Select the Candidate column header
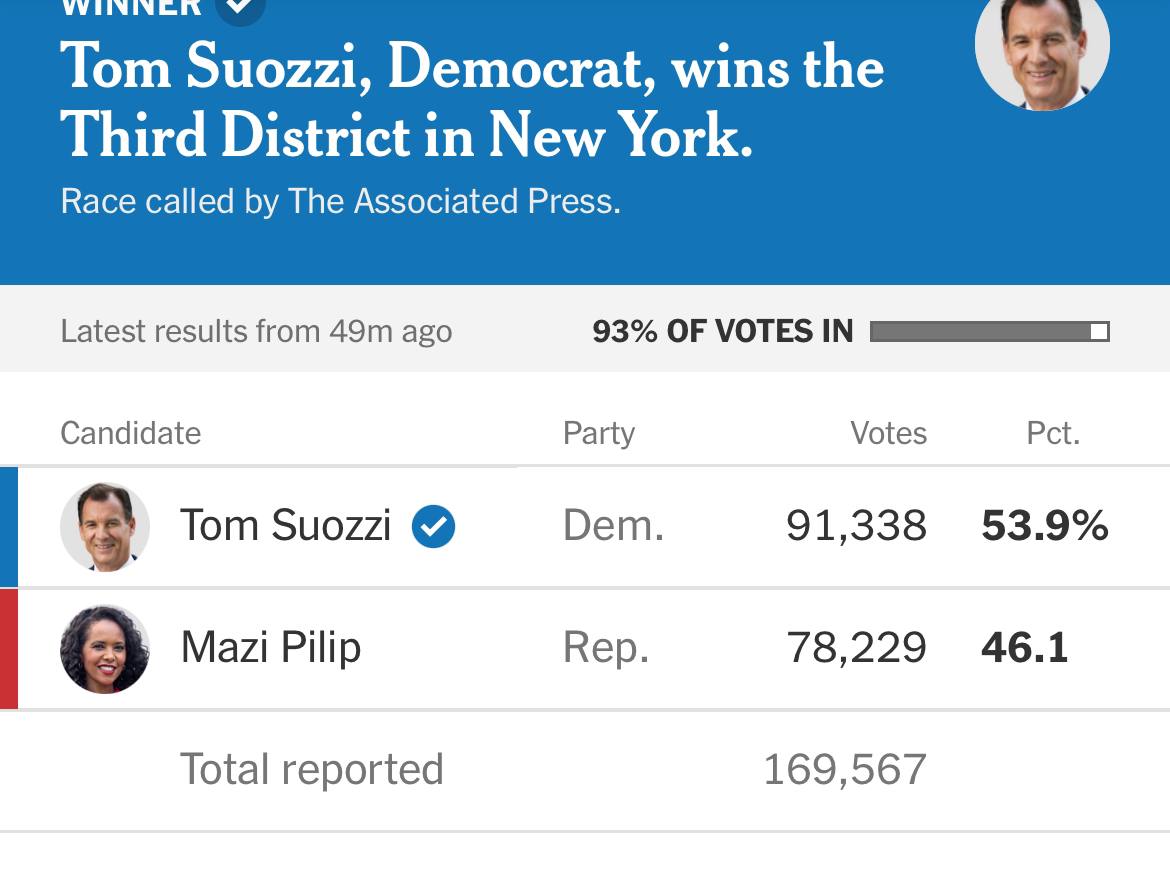Screen dimensions: 1170x876 click(131, 433)
